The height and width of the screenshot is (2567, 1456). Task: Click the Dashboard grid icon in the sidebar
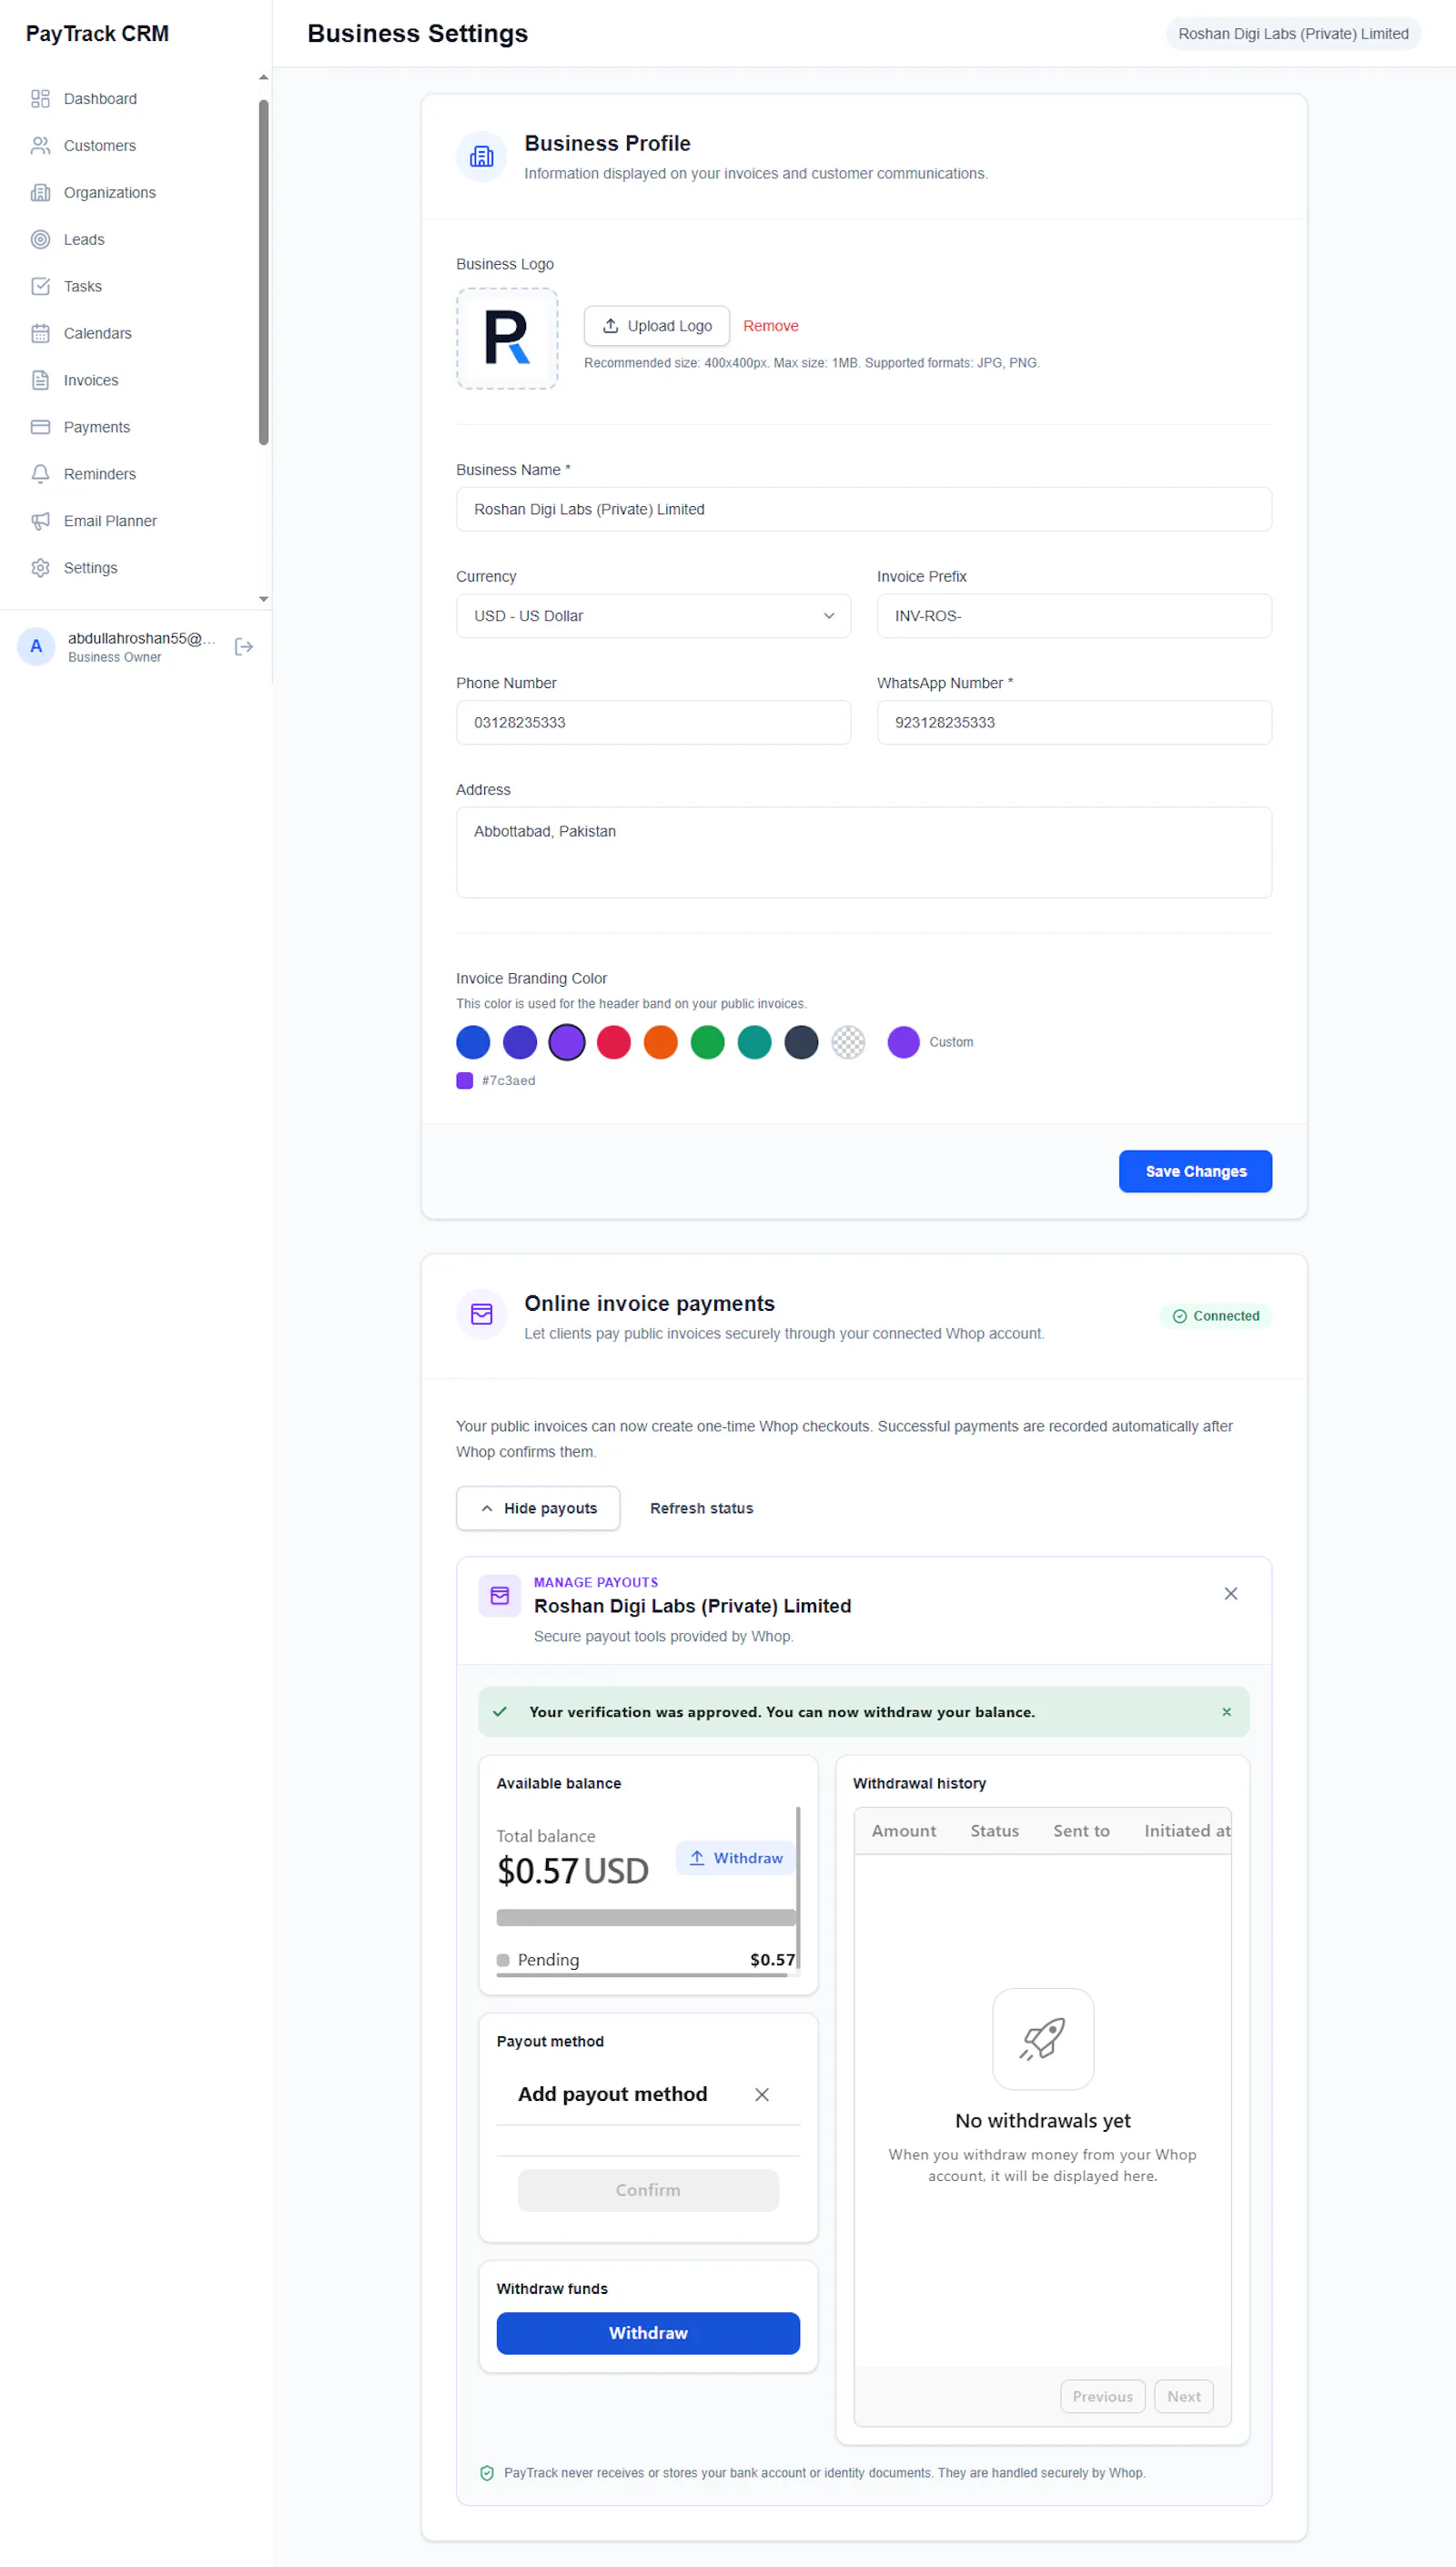point(40,98)
